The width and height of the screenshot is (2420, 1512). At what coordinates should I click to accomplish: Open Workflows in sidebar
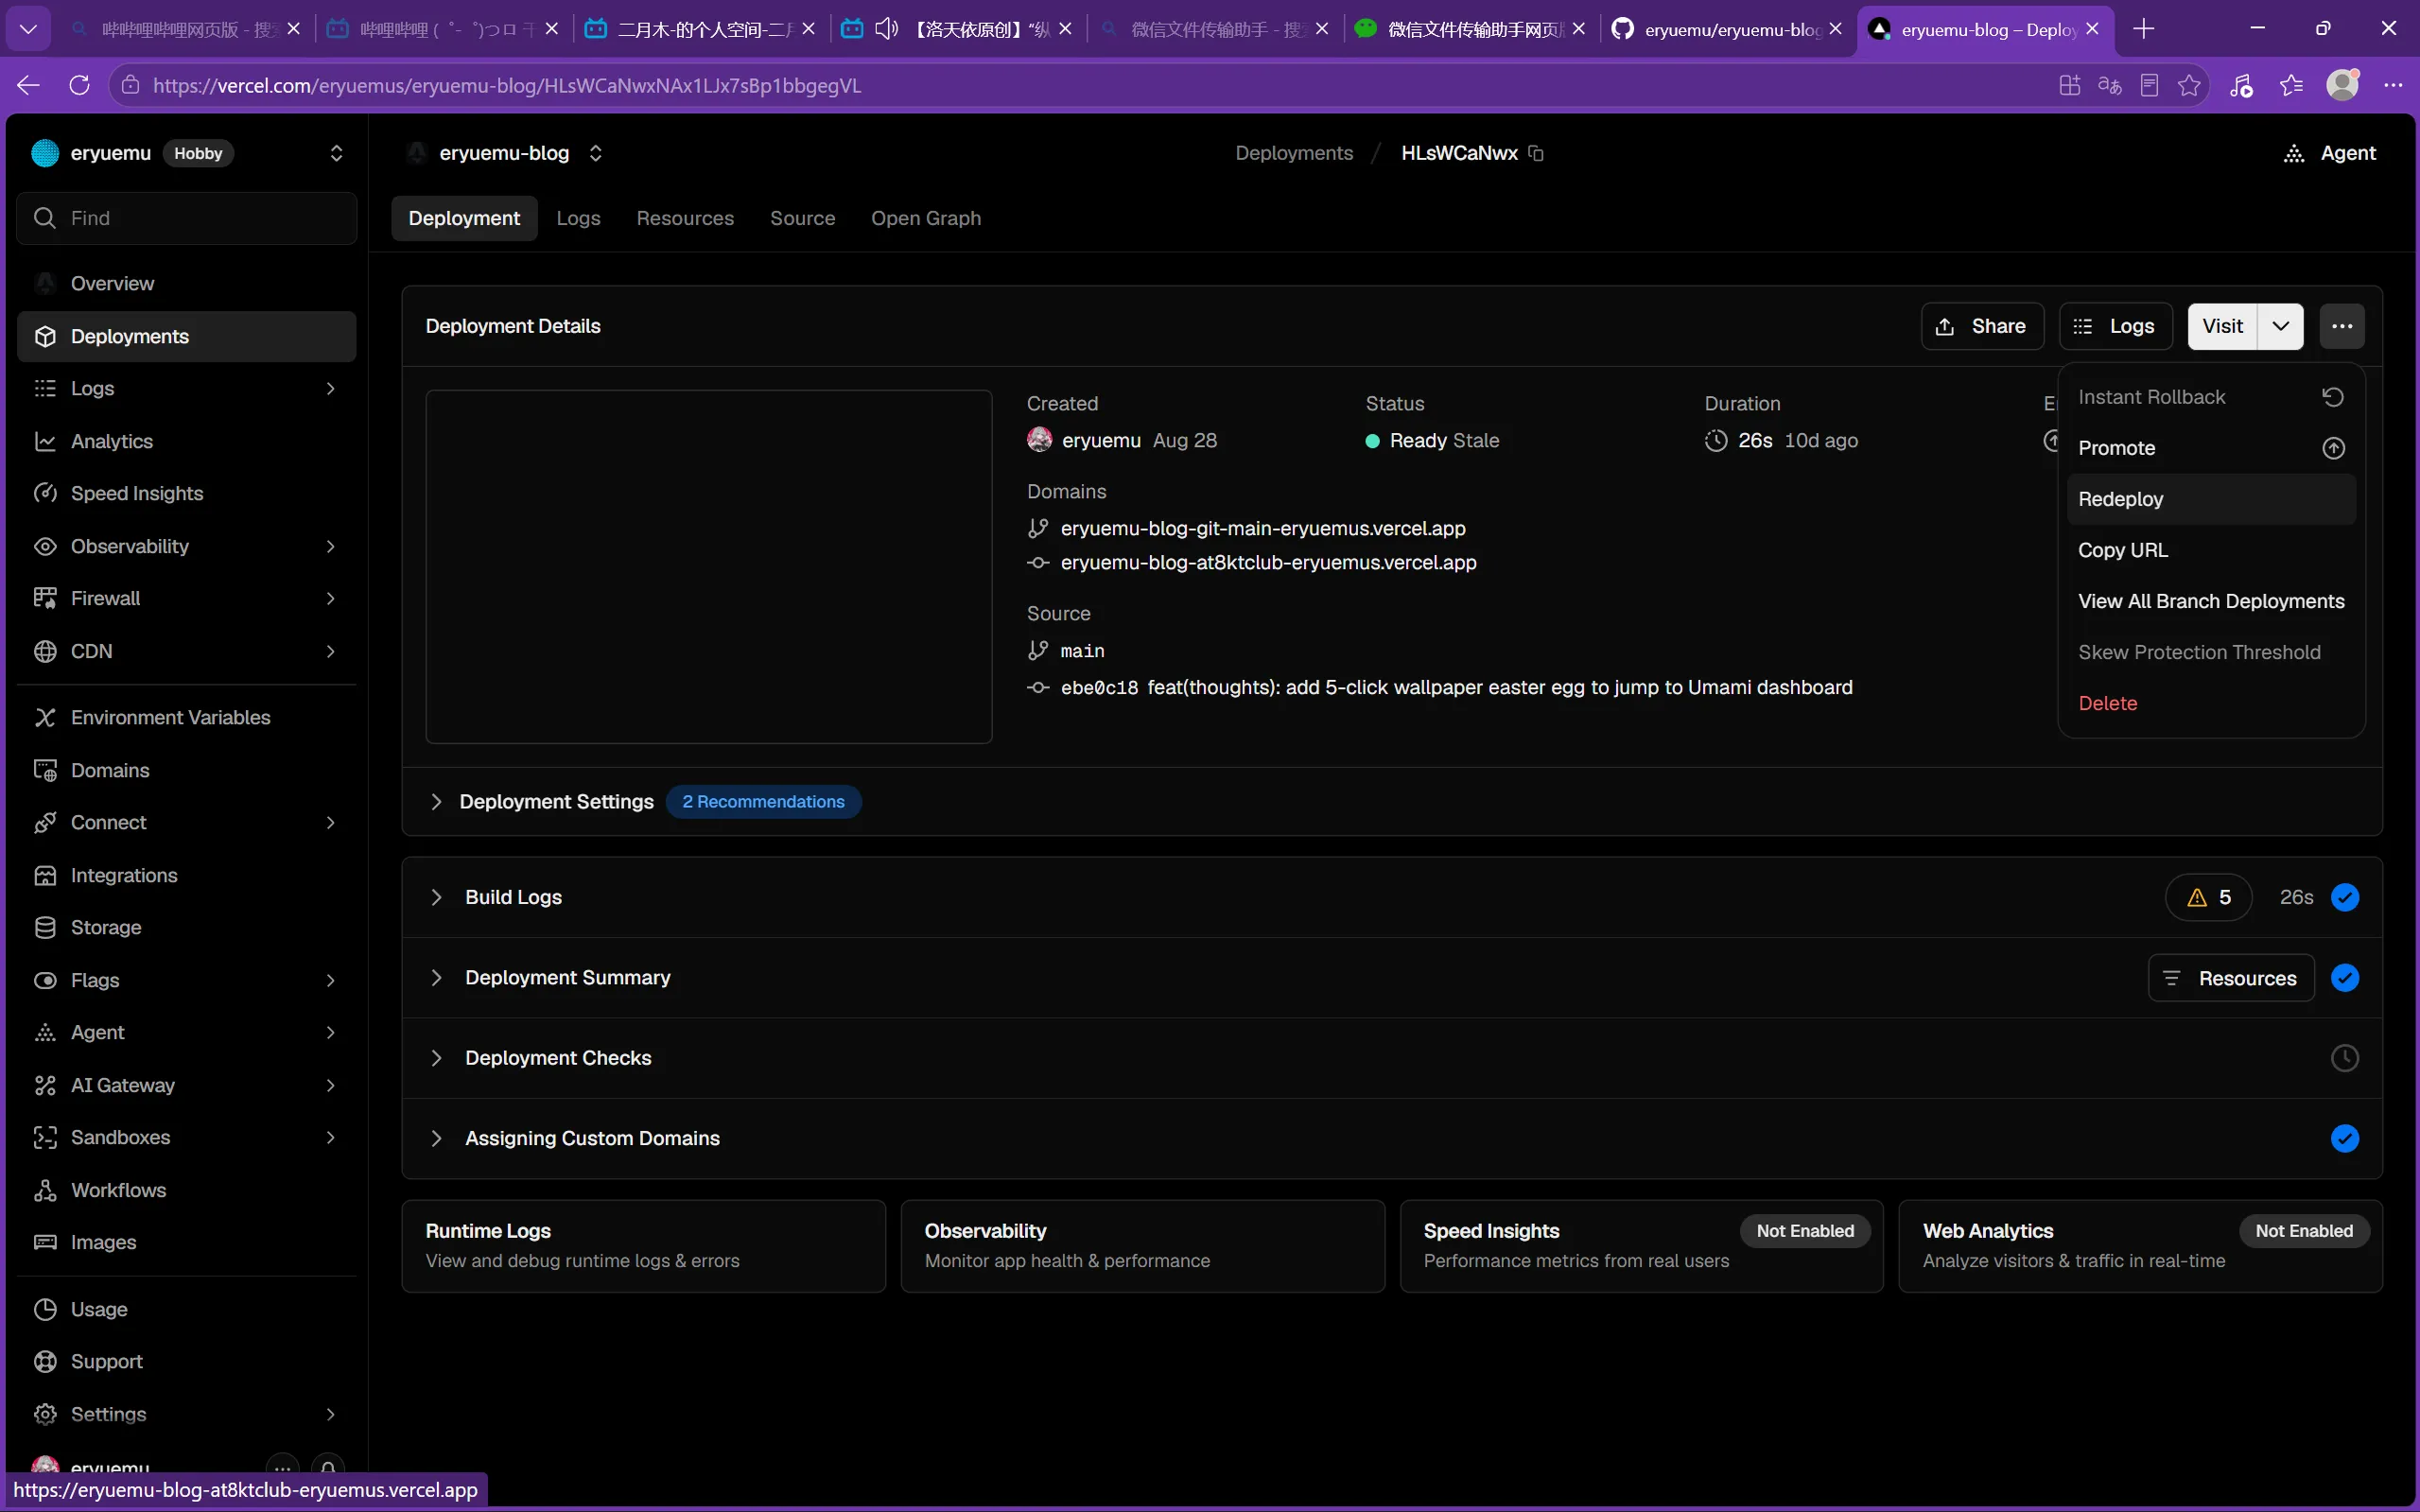click(187, 1190)
